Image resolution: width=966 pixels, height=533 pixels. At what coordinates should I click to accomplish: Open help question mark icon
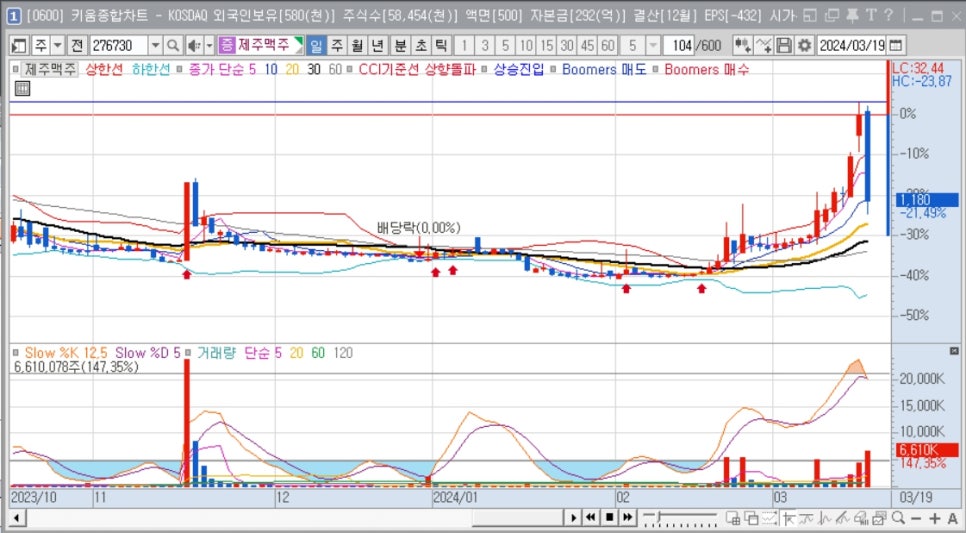click(x=888, y=16)
